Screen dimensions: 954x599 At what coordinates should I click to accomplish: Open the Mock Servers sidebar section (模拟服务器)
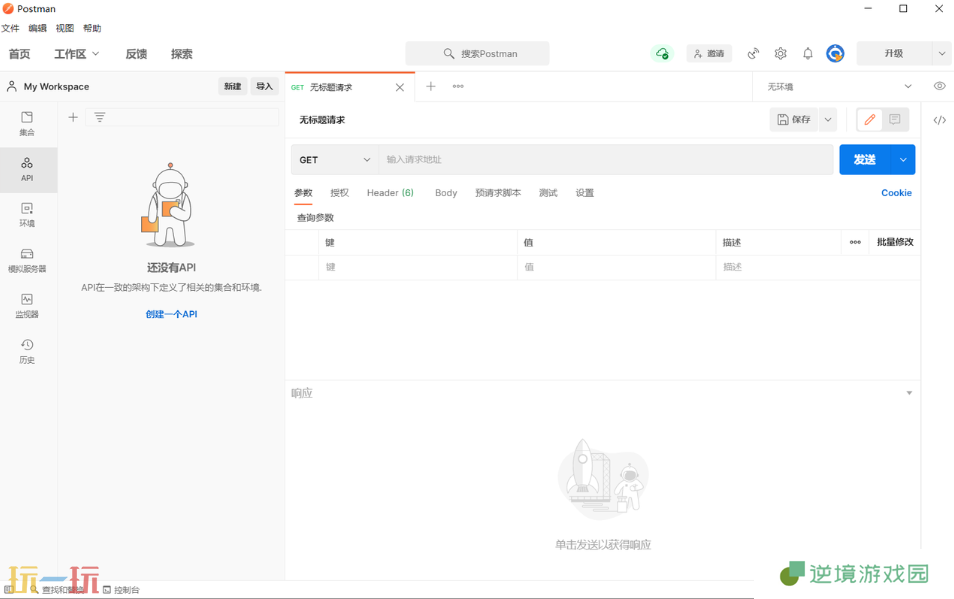pos(27,260)
